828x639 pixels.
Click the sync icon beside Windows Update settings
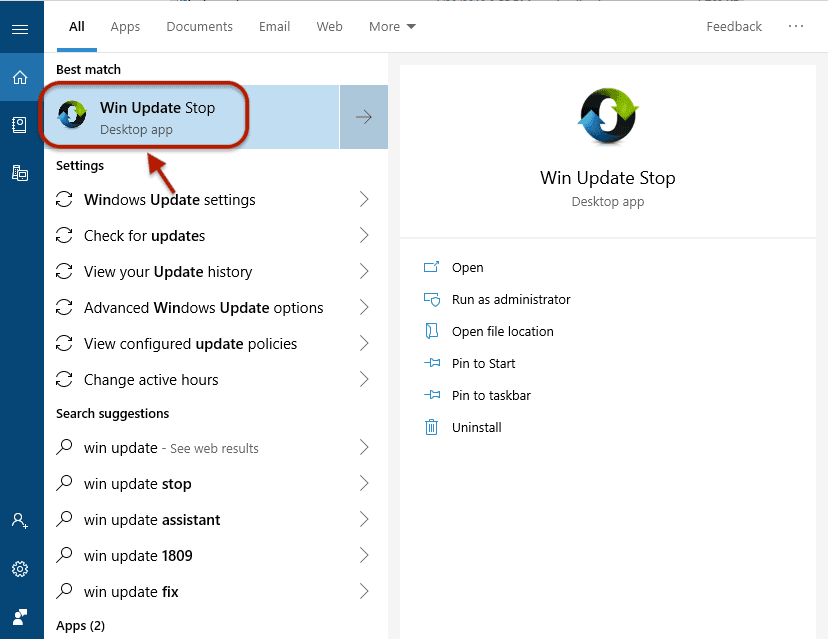tap(64, 199)
